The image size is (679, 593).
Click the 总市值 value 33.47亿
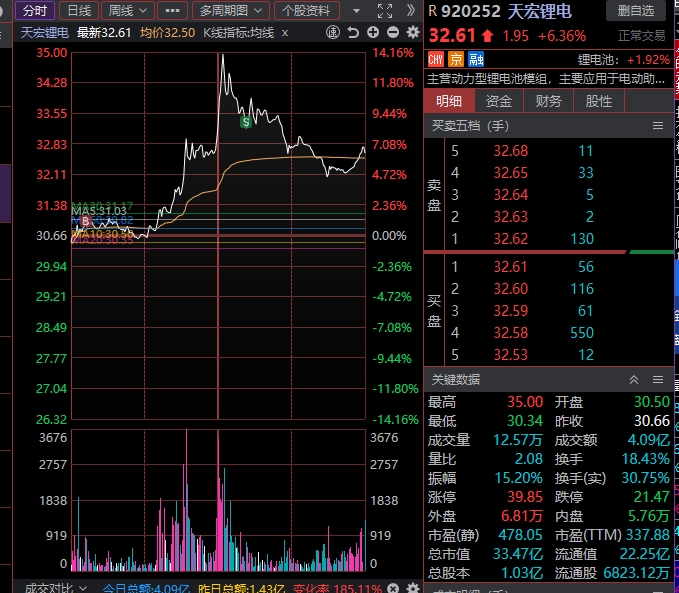tap(518, 554)
